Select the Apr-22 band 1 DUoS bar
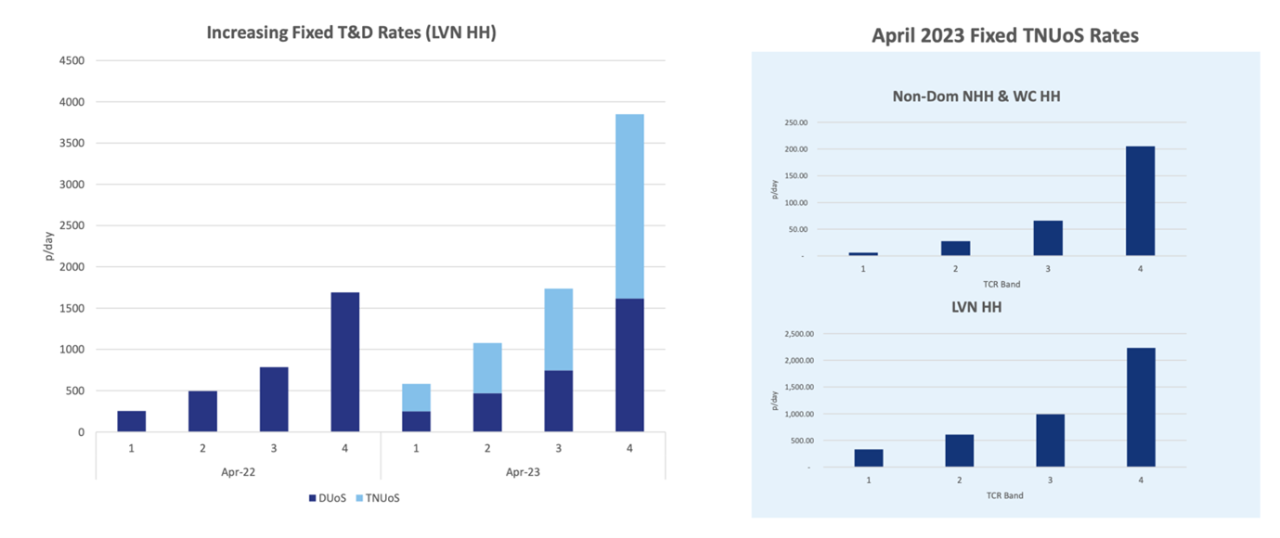 pos(131,421)
